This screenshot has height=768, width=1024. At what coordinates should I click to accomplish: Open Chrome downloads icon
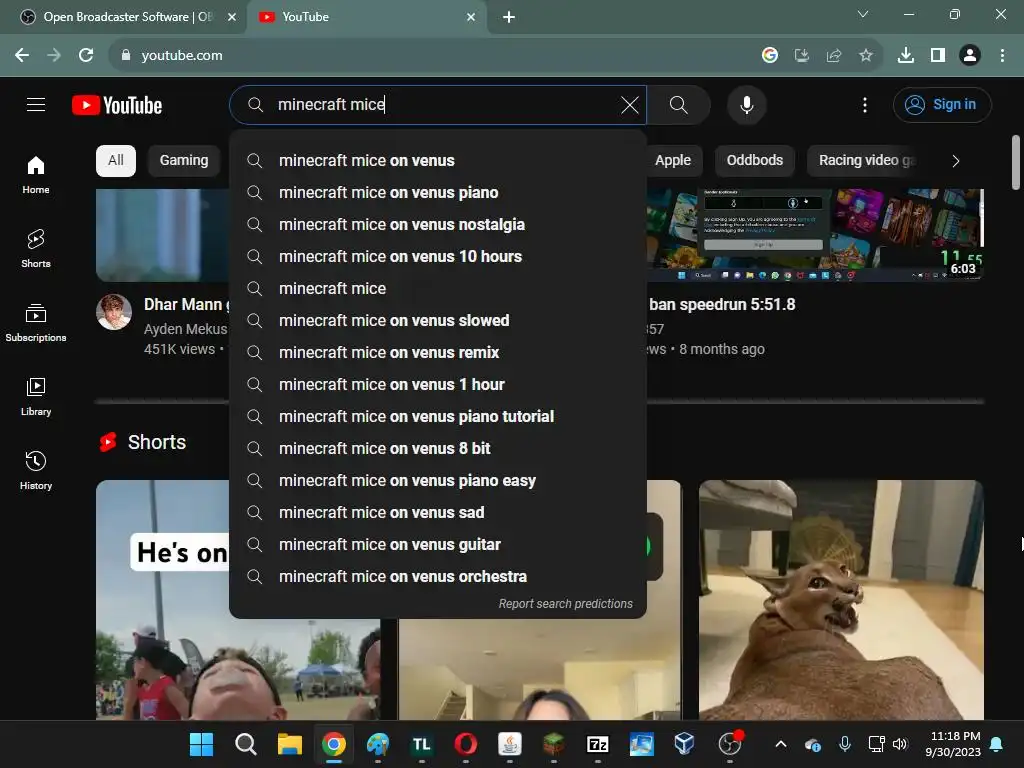pyautogui.click(x=905, y=56)
